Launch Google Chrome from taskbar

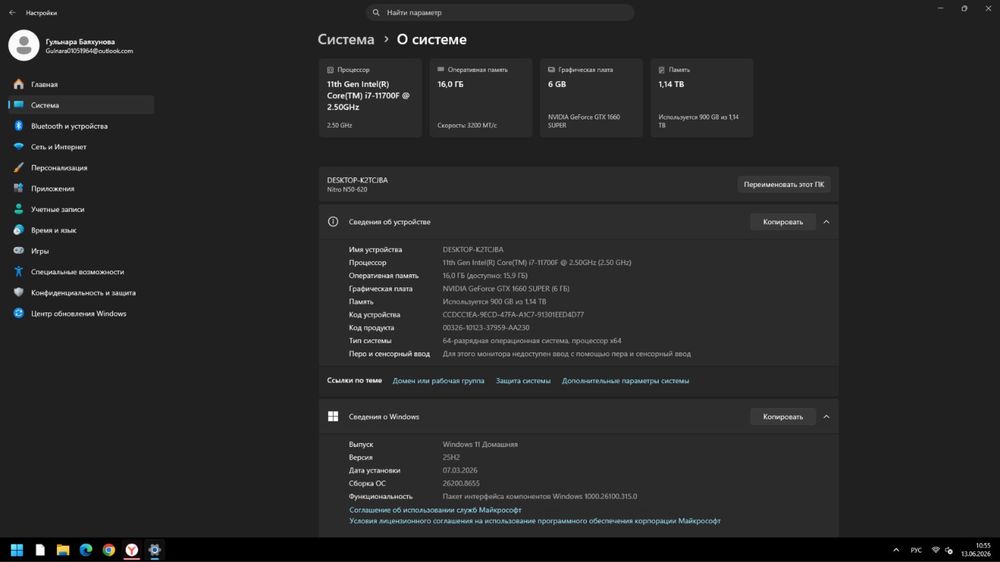pos(109,550)
